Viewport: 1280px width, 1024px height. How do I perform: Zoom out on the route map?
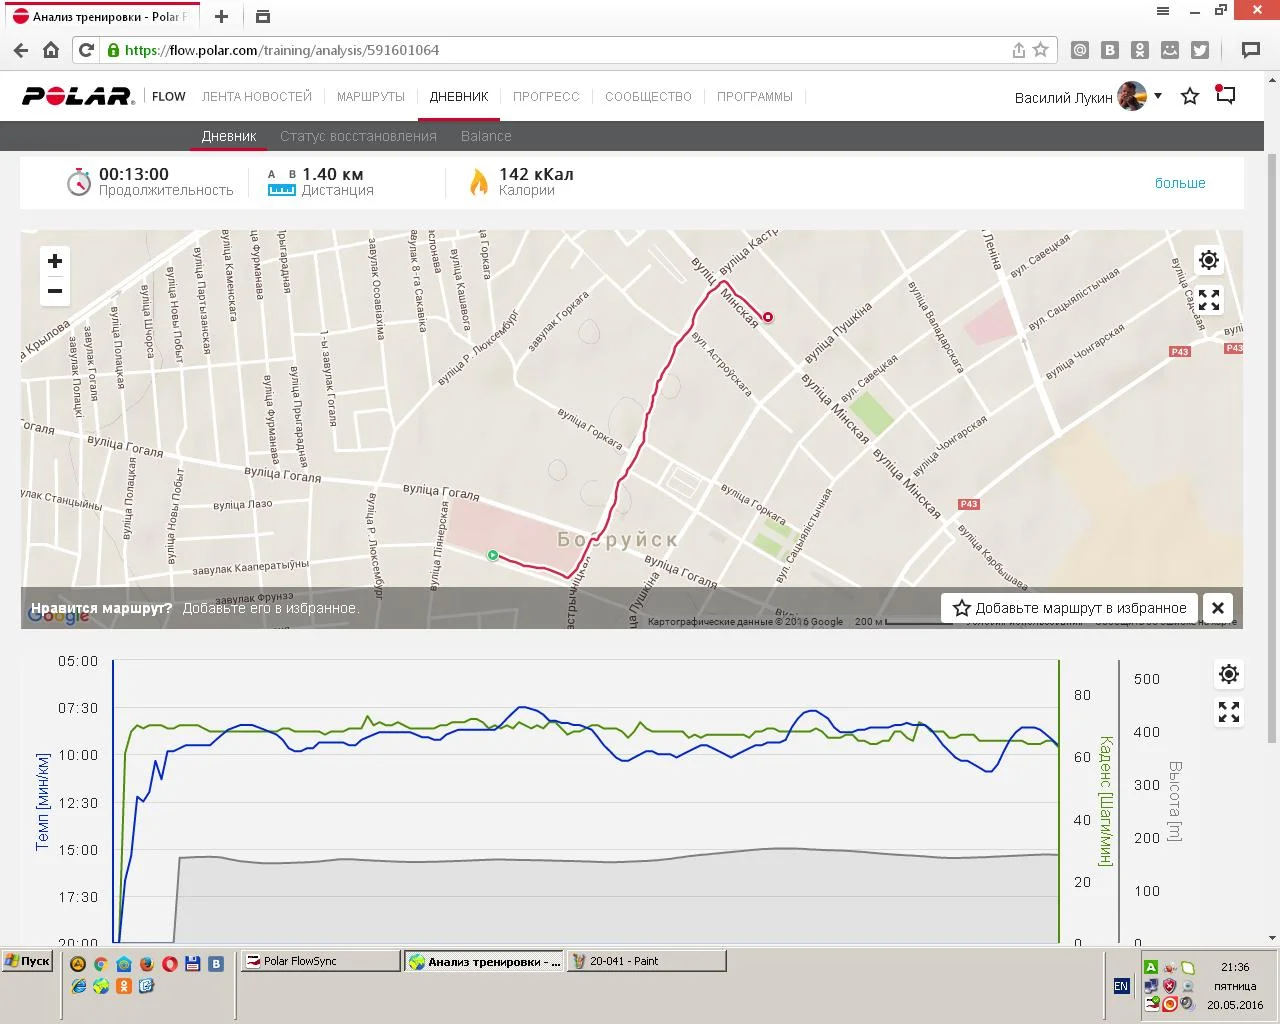[55, 291]
